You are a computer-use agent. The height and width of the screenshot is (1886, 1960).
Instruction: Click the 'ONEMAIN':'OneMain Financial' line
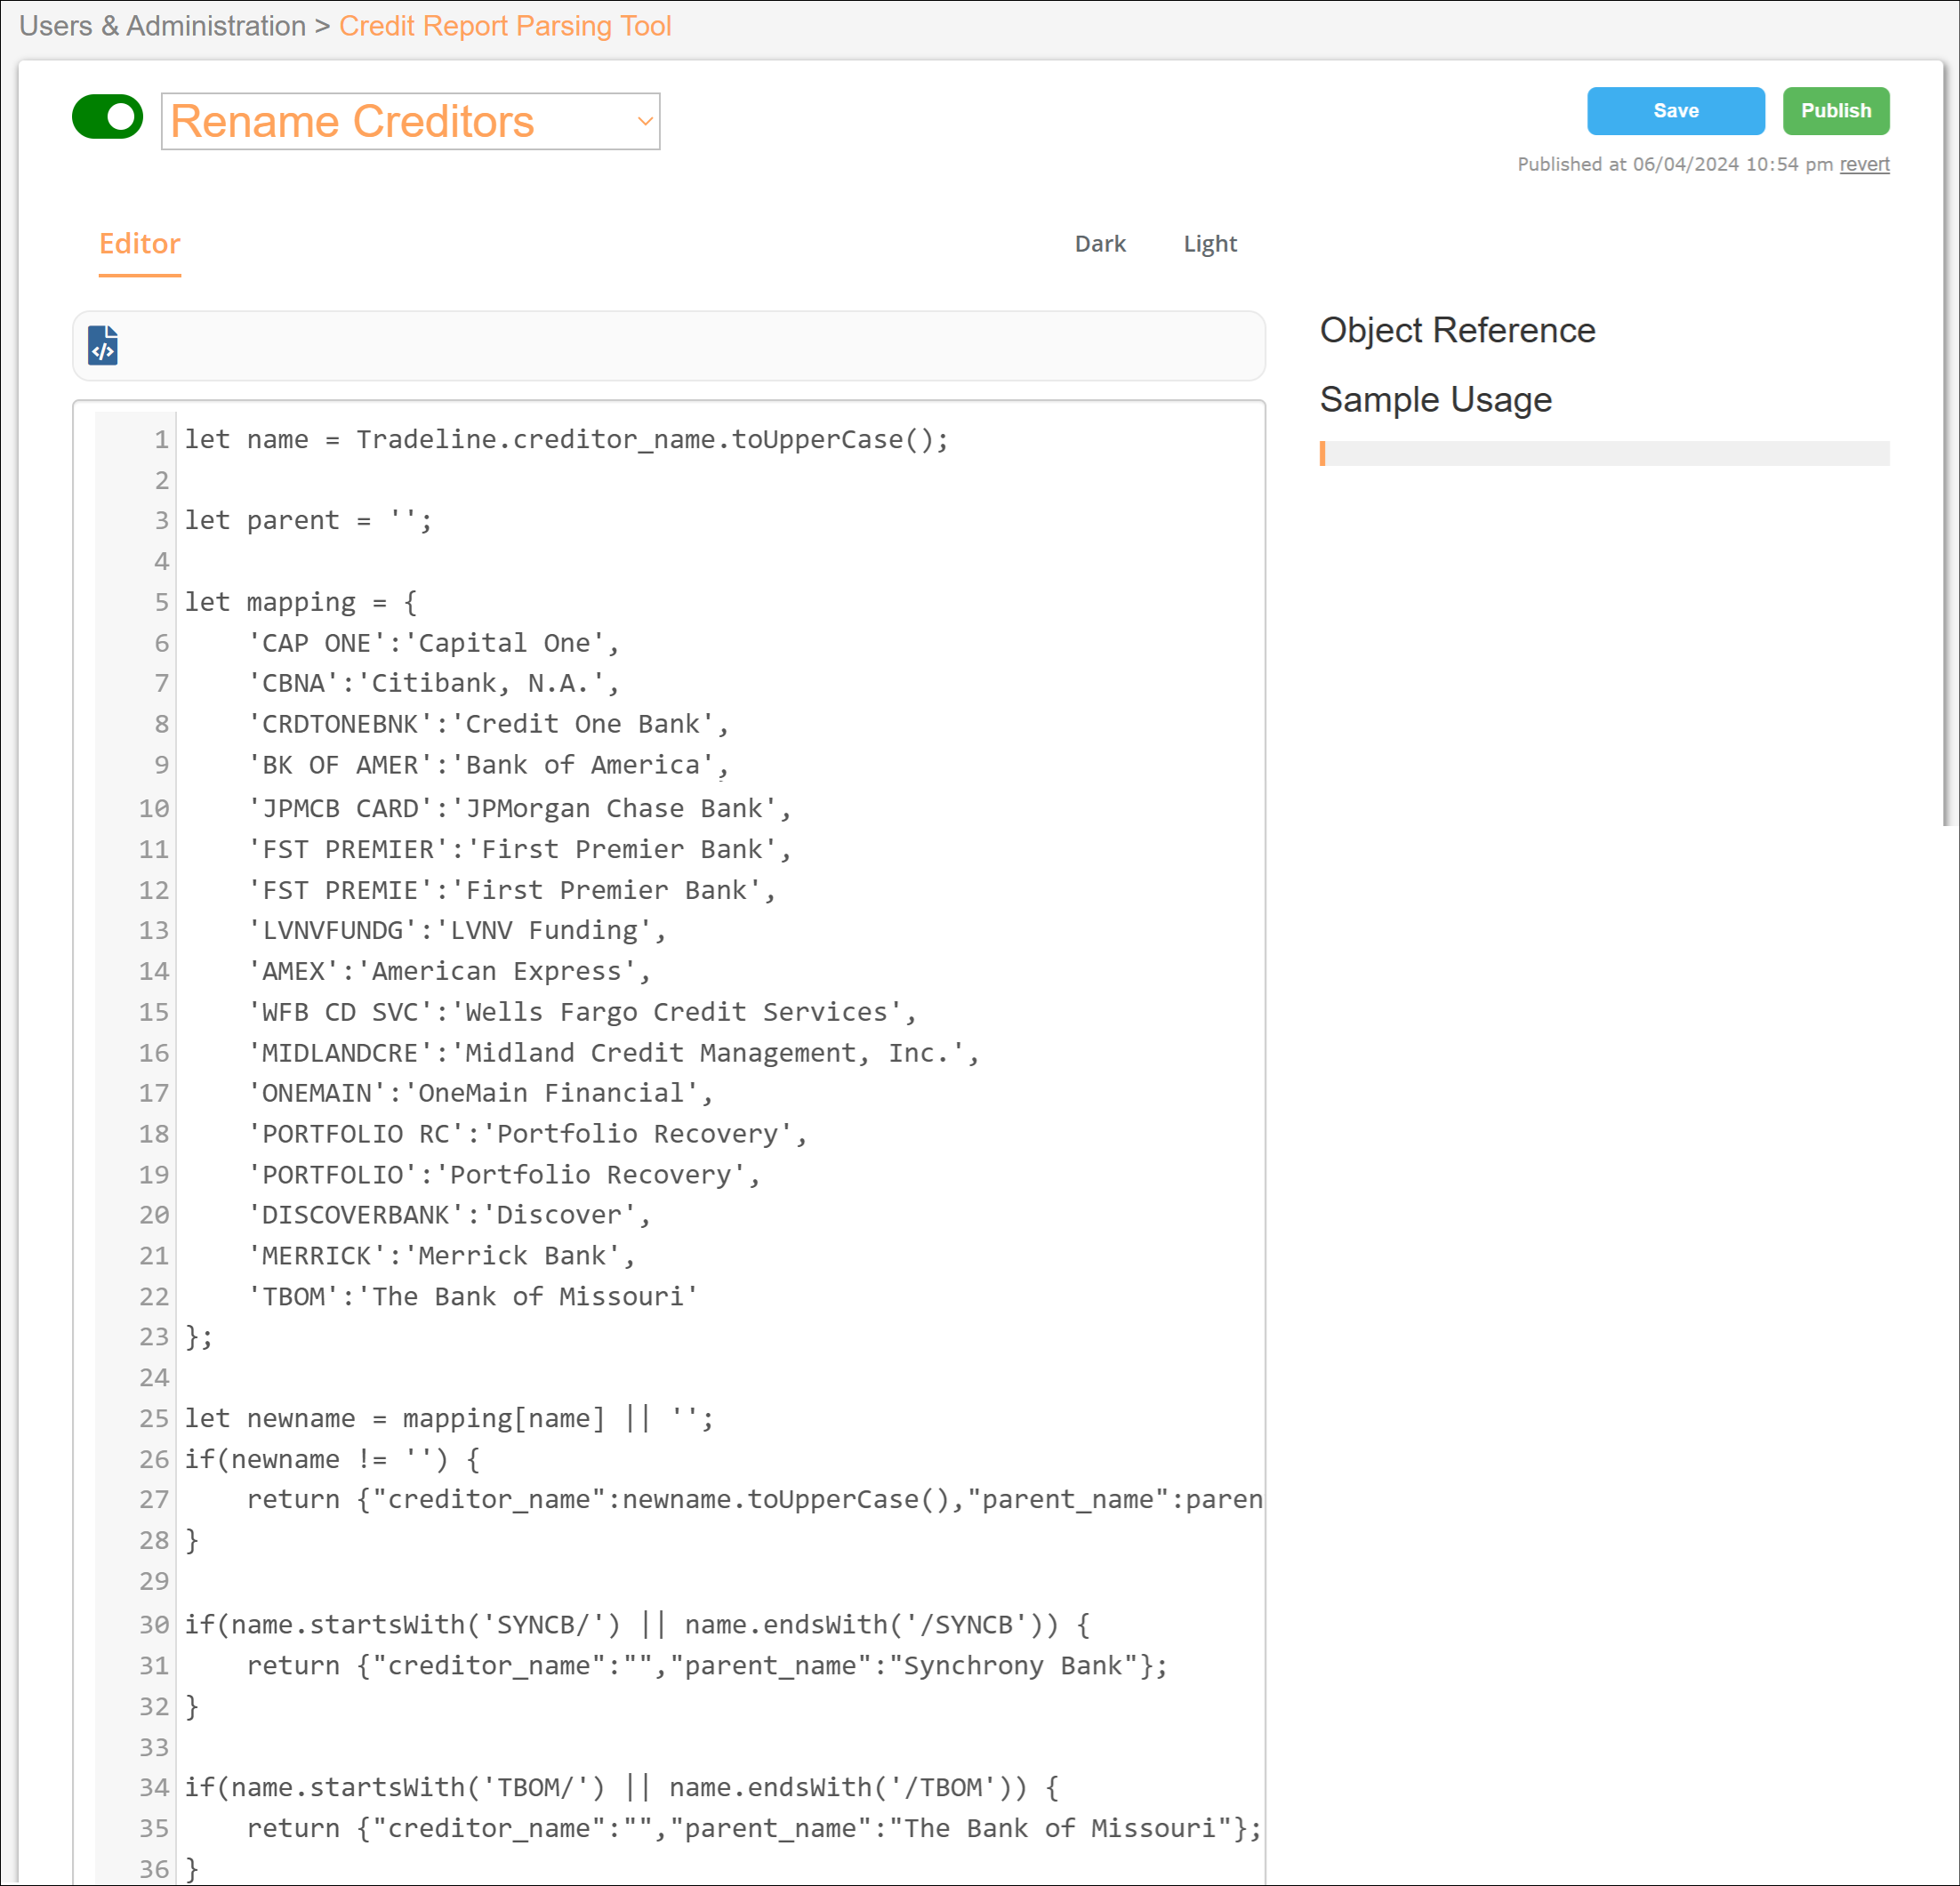tap(480, 1094)
